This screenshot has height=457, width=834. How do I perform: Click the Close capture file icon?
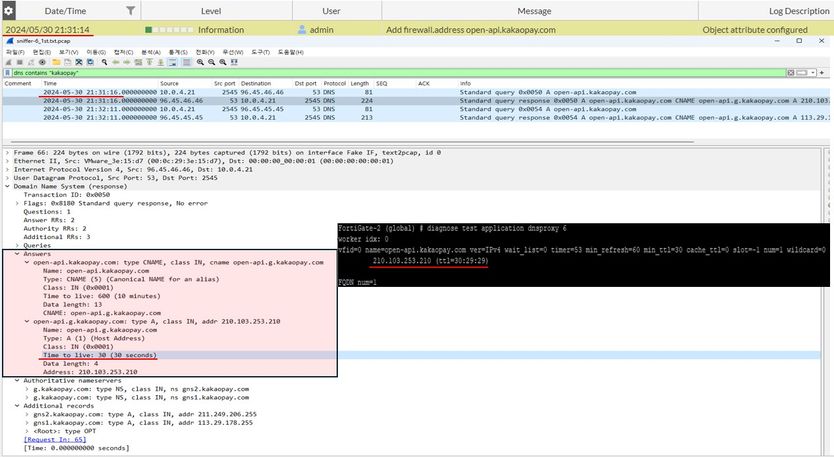[79, 62]
